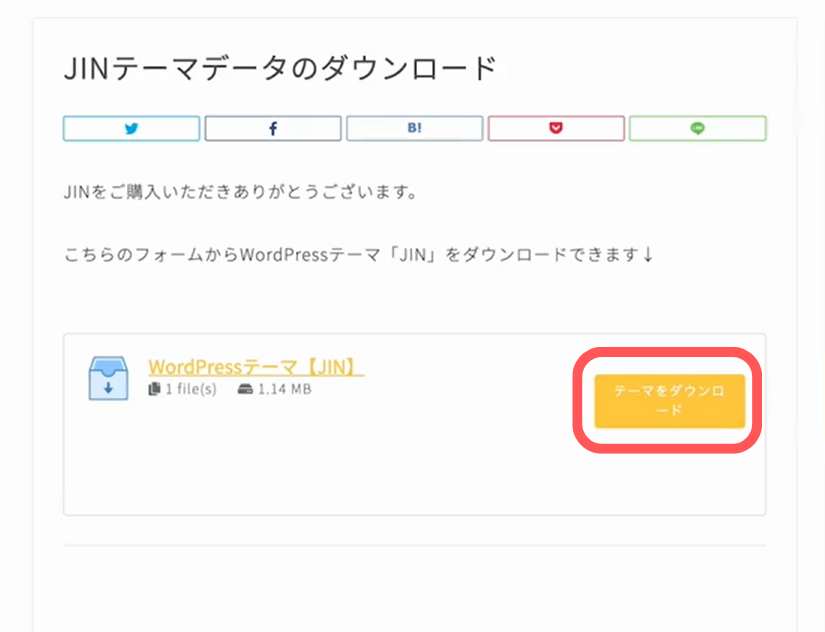This screenshot has height=632, width=825.
Task: Click the 「JIN」 text in the paragraph
Action: click(411, 255)
